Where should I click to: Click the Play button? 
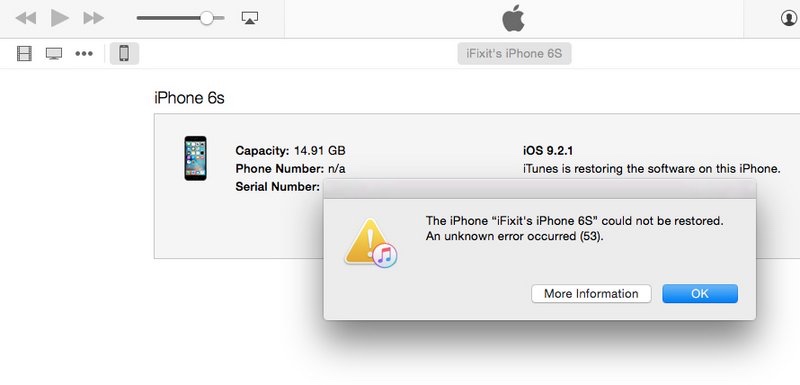60,18
